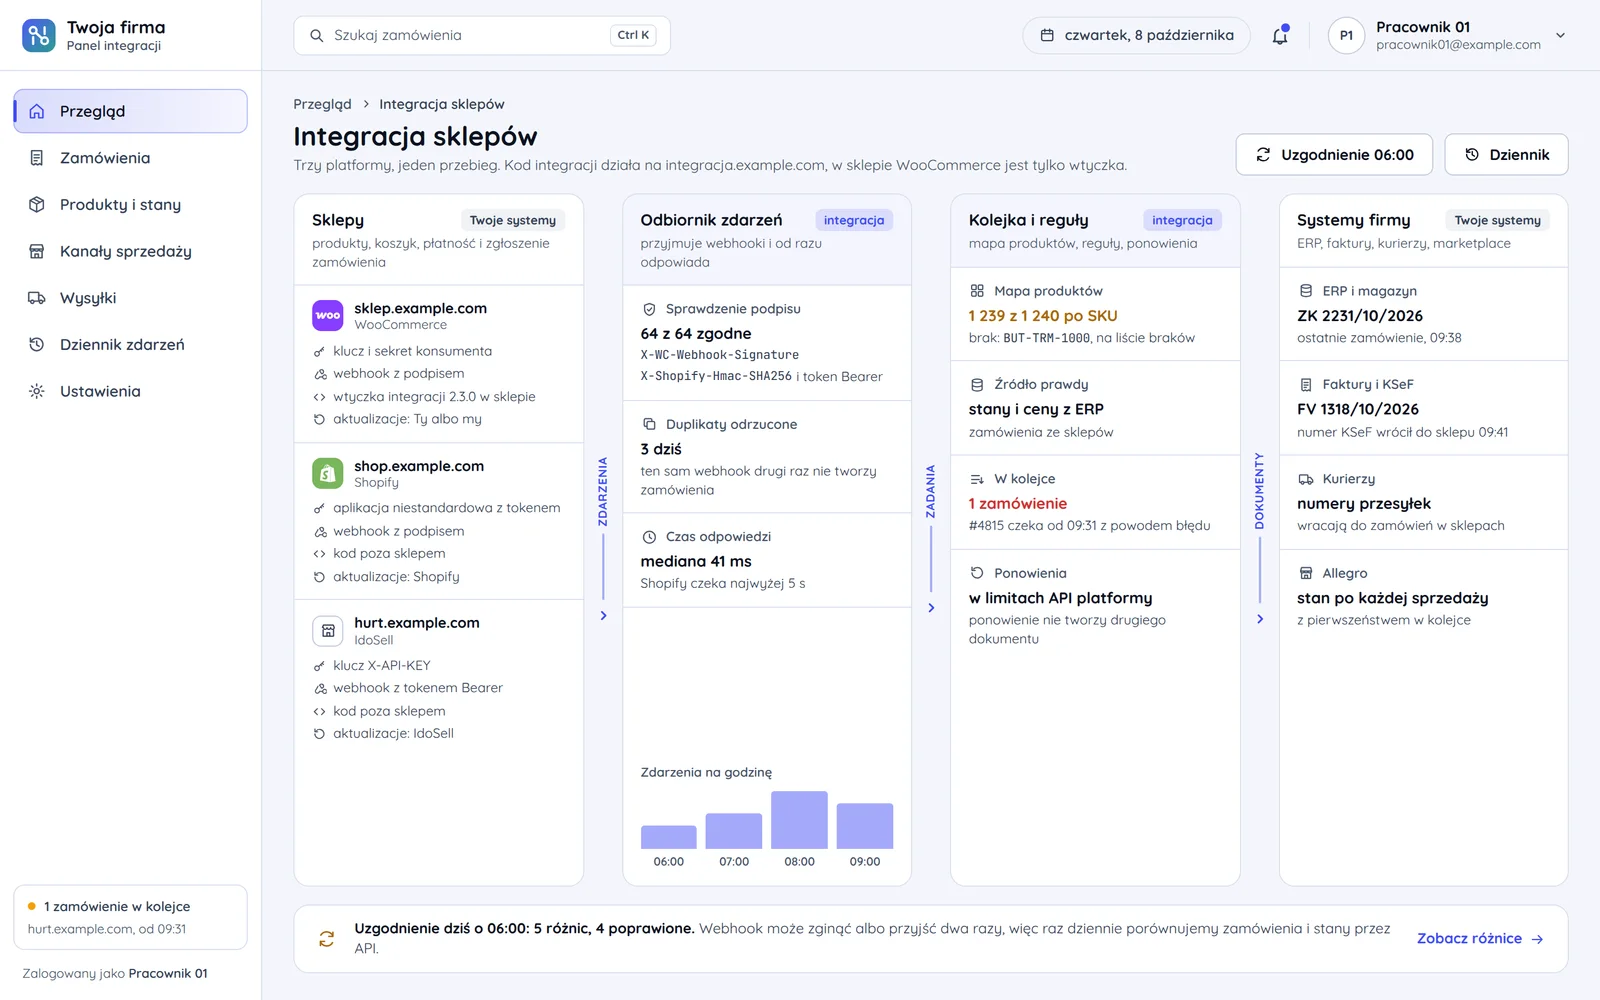Image resolution: width=1600 pixels, height=1000 pixels.
Task: Open the Pracownik 01 account dropdown chevron
Action: point(1560,35)
